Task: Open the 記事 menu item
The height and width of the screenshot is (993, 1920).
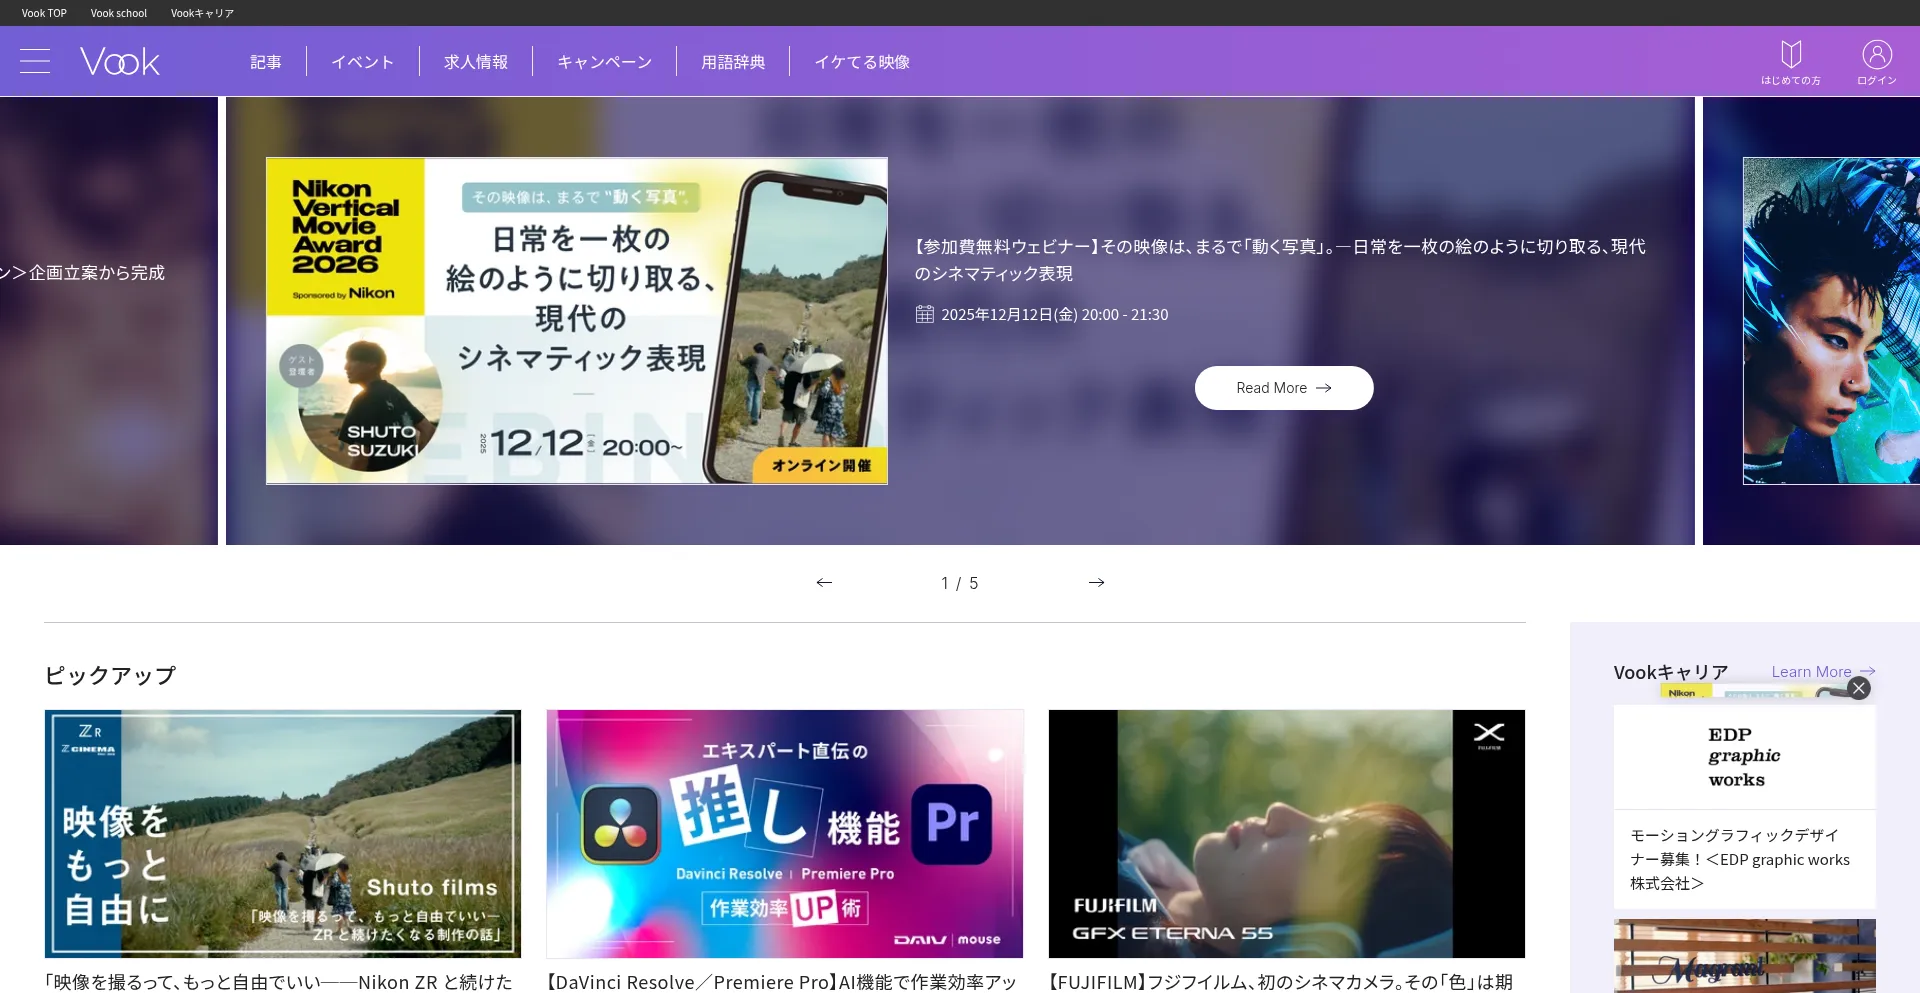Action: [x=266, y=62]
